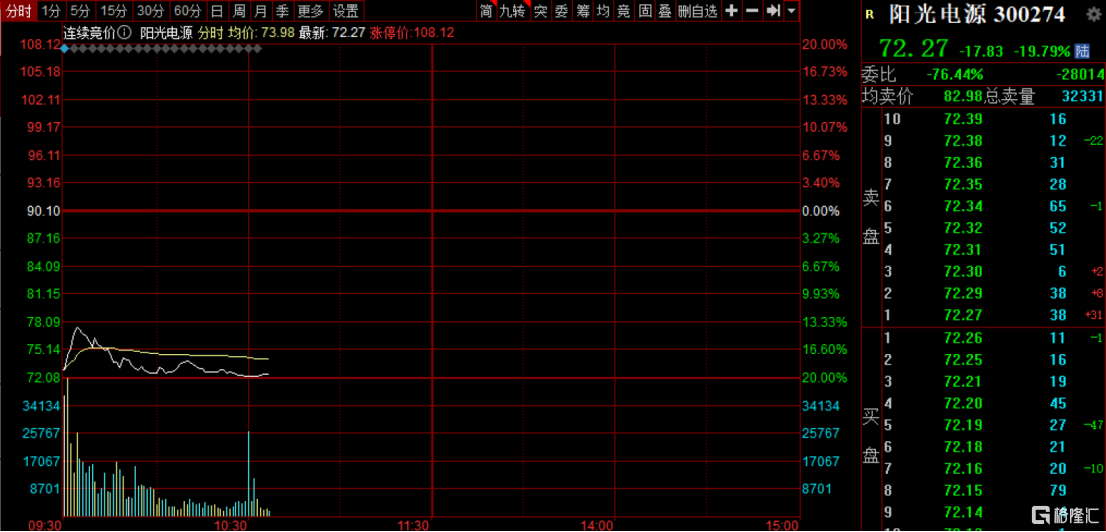Image resolution: width=1106 pixels, height=532 pixels.
Task: Click the tall cyan volume bar near 10:30
Action: pyautogui.click(x=249, y=473)
